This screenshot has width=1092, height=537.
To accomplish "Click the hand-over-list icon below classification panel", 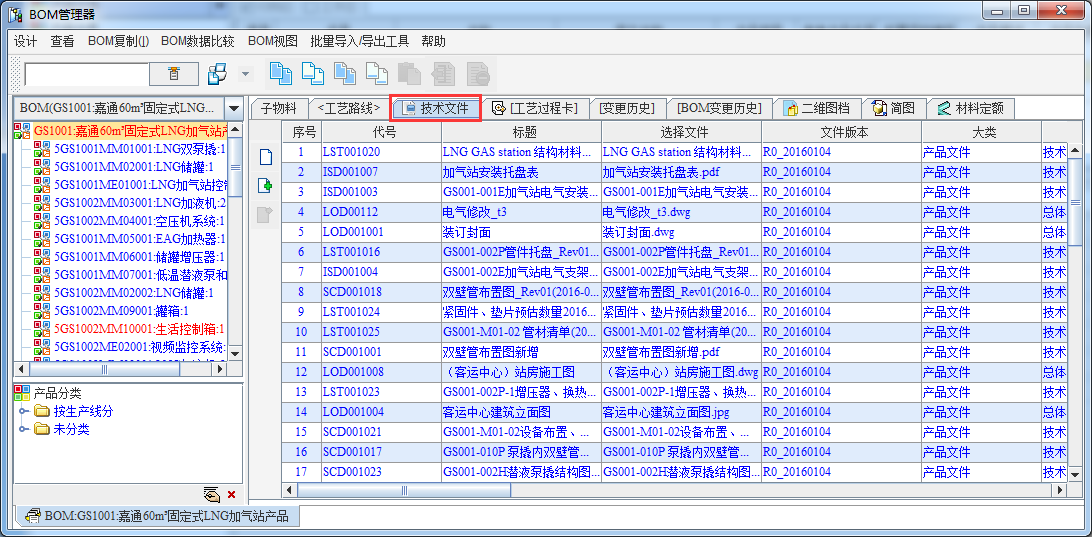I will [x=212, y=495].
